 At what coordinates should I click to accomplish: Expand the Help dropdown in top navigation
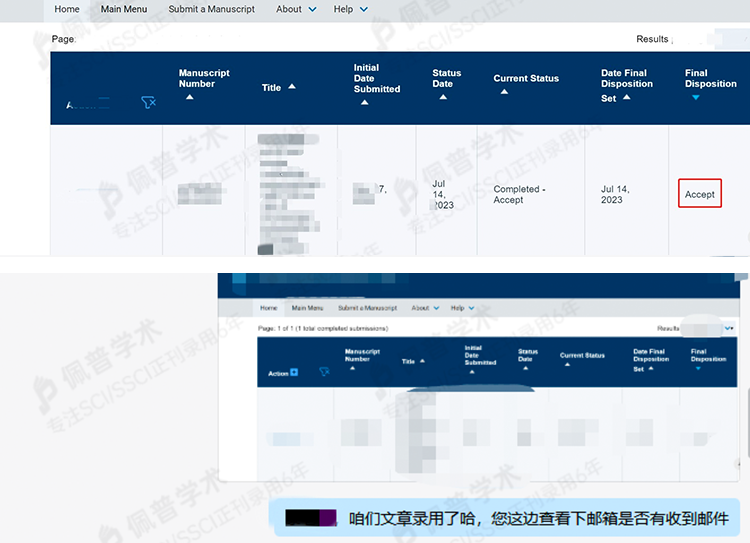(350, 9)
